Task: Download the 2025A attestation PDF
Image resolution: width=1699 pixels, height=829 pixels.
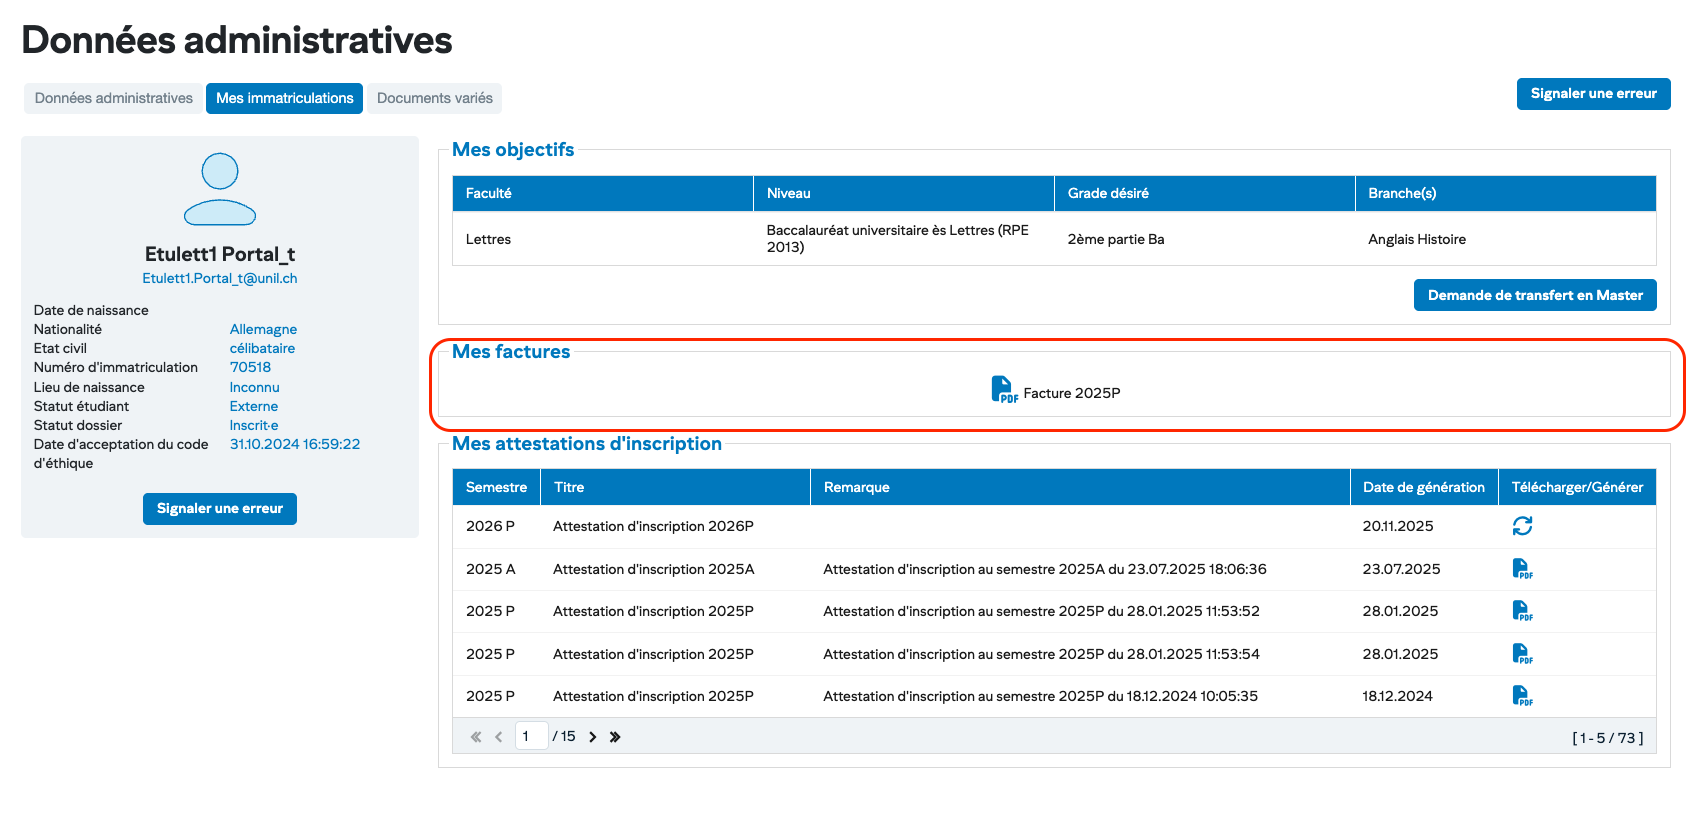Action: (1522, 569)
